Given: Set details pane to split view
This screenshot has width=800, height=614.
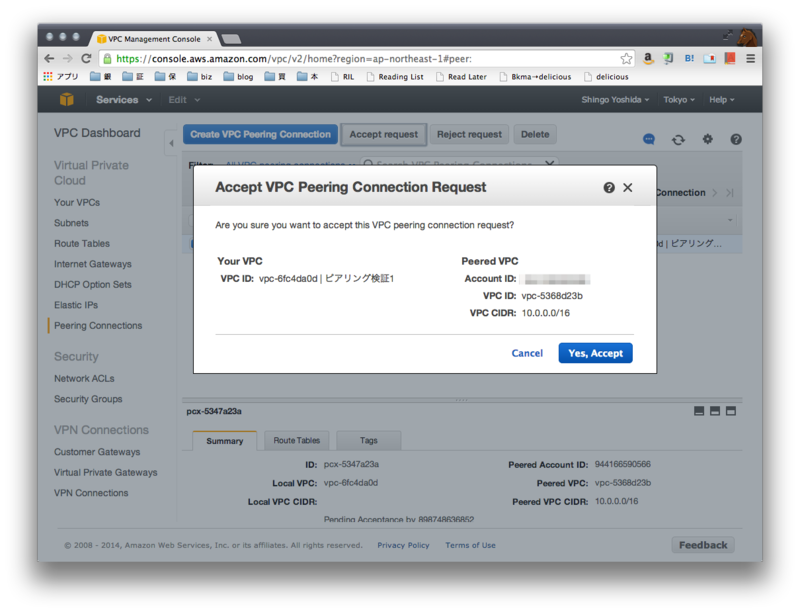Looking at the screenshot, I should coord(715,411).
